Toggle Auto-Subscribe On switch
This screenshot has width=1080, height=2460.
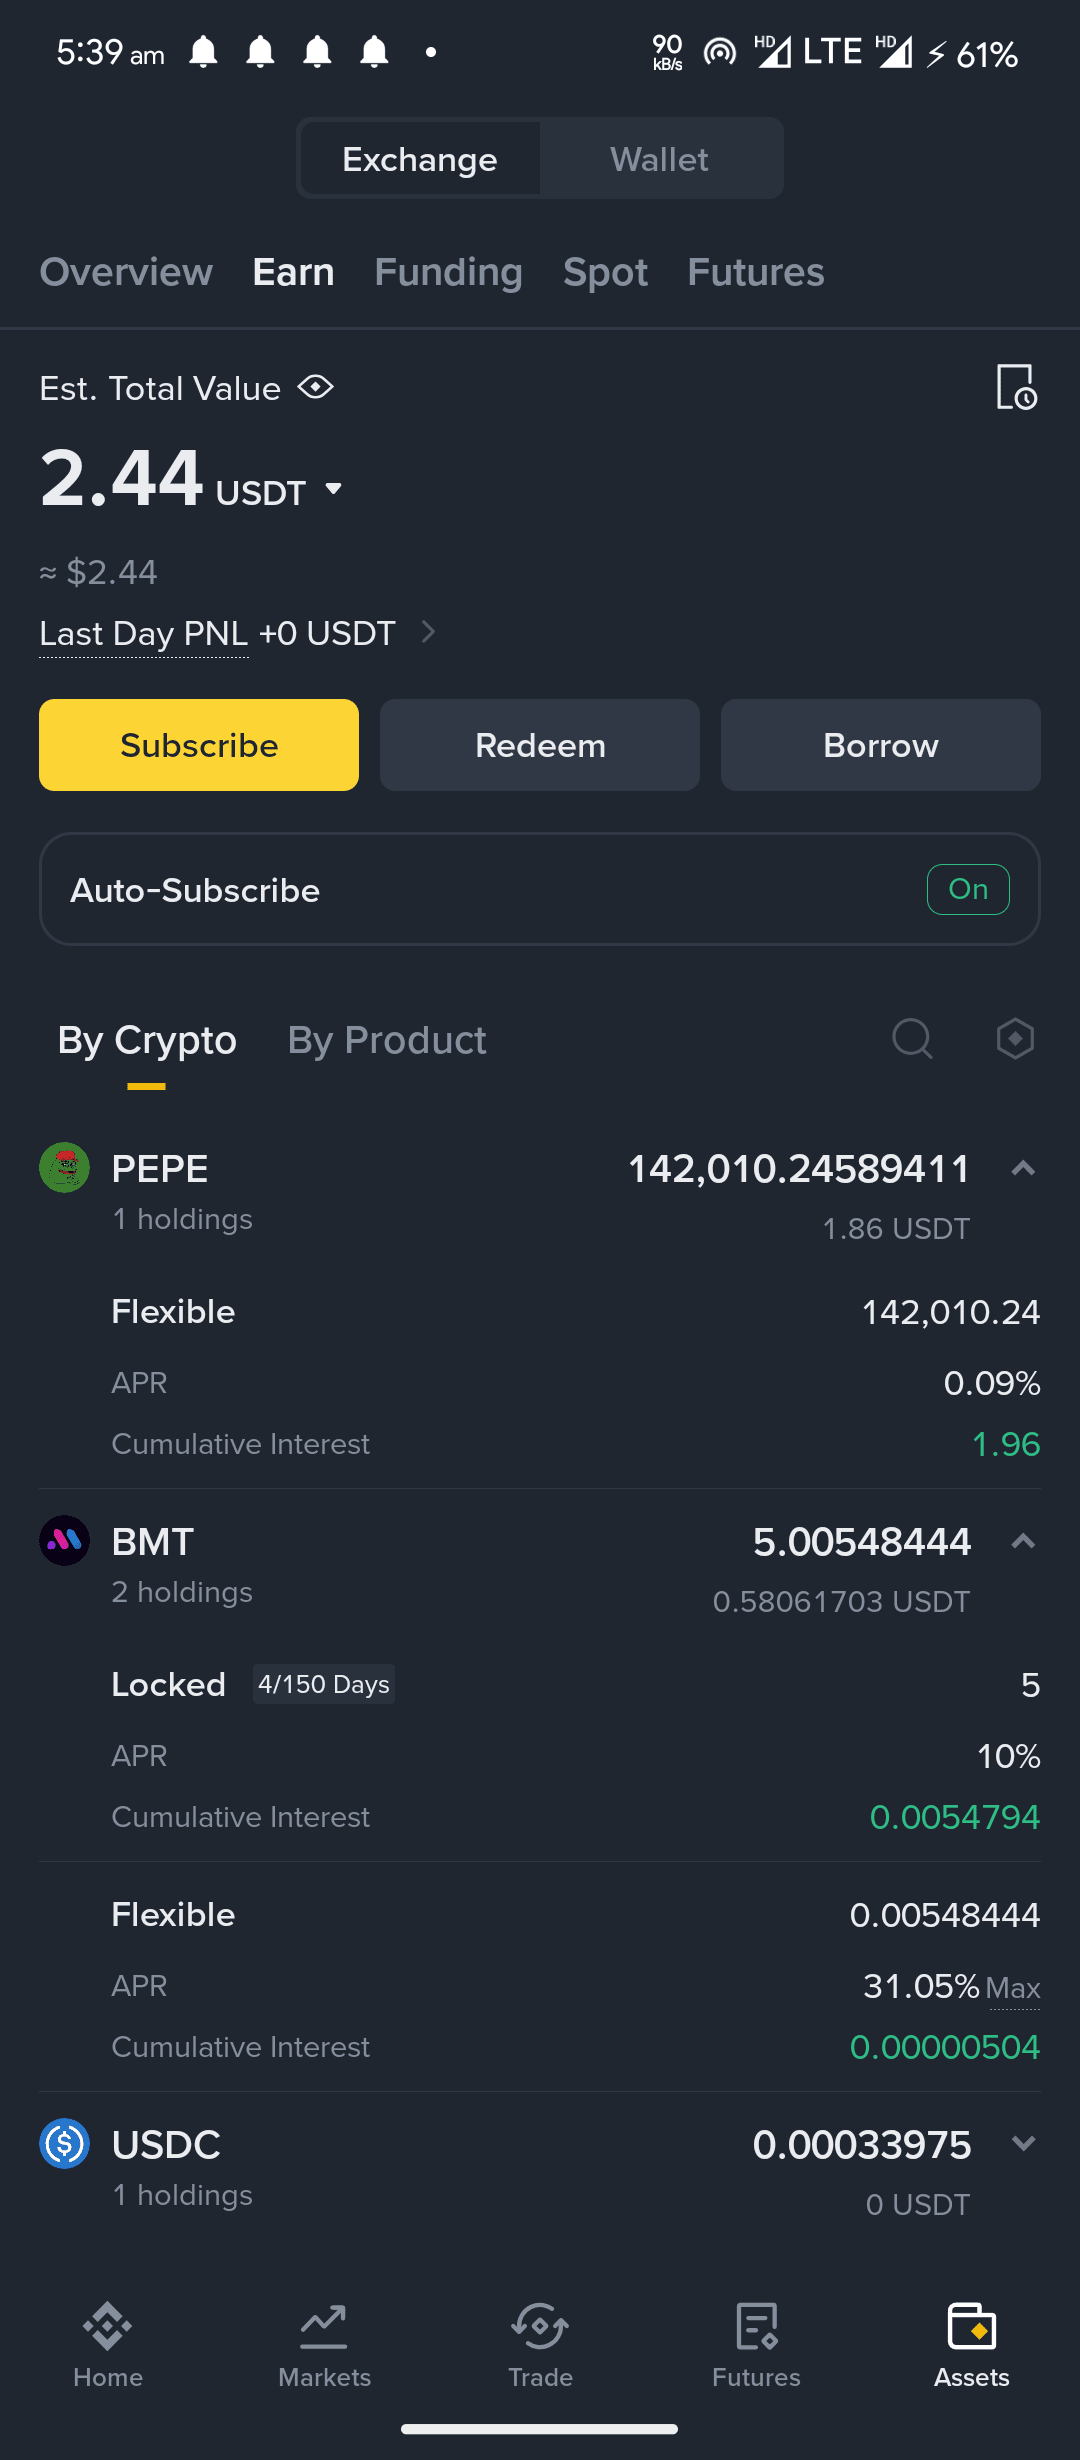(x=968, y=889)
